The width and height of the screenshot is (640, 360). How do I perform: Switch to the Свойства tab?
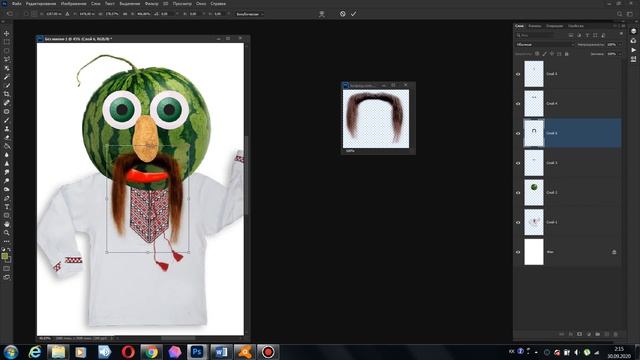click(x=576, y=26)
